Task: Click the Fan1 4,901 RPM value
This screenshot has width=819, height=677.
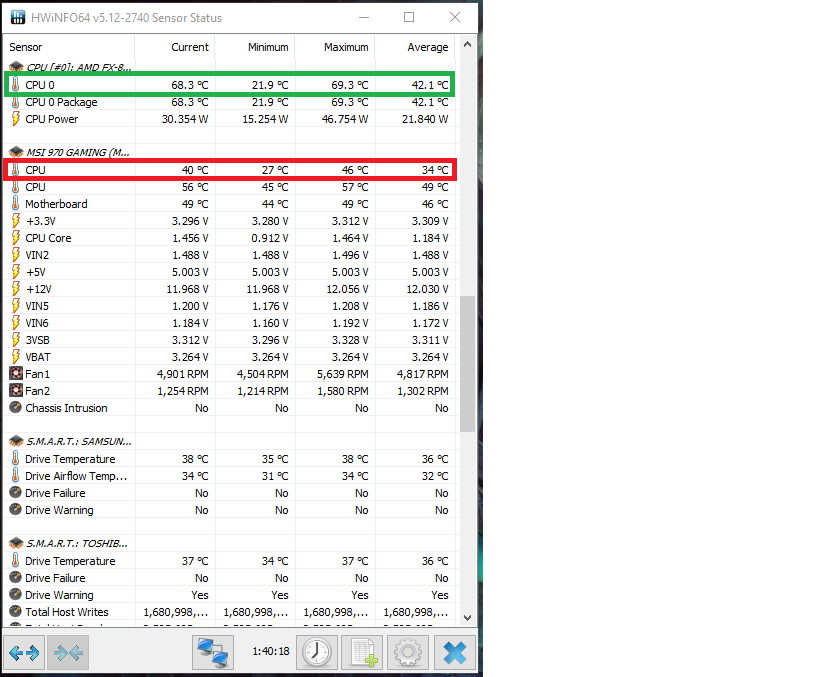Action: point(182,374)
